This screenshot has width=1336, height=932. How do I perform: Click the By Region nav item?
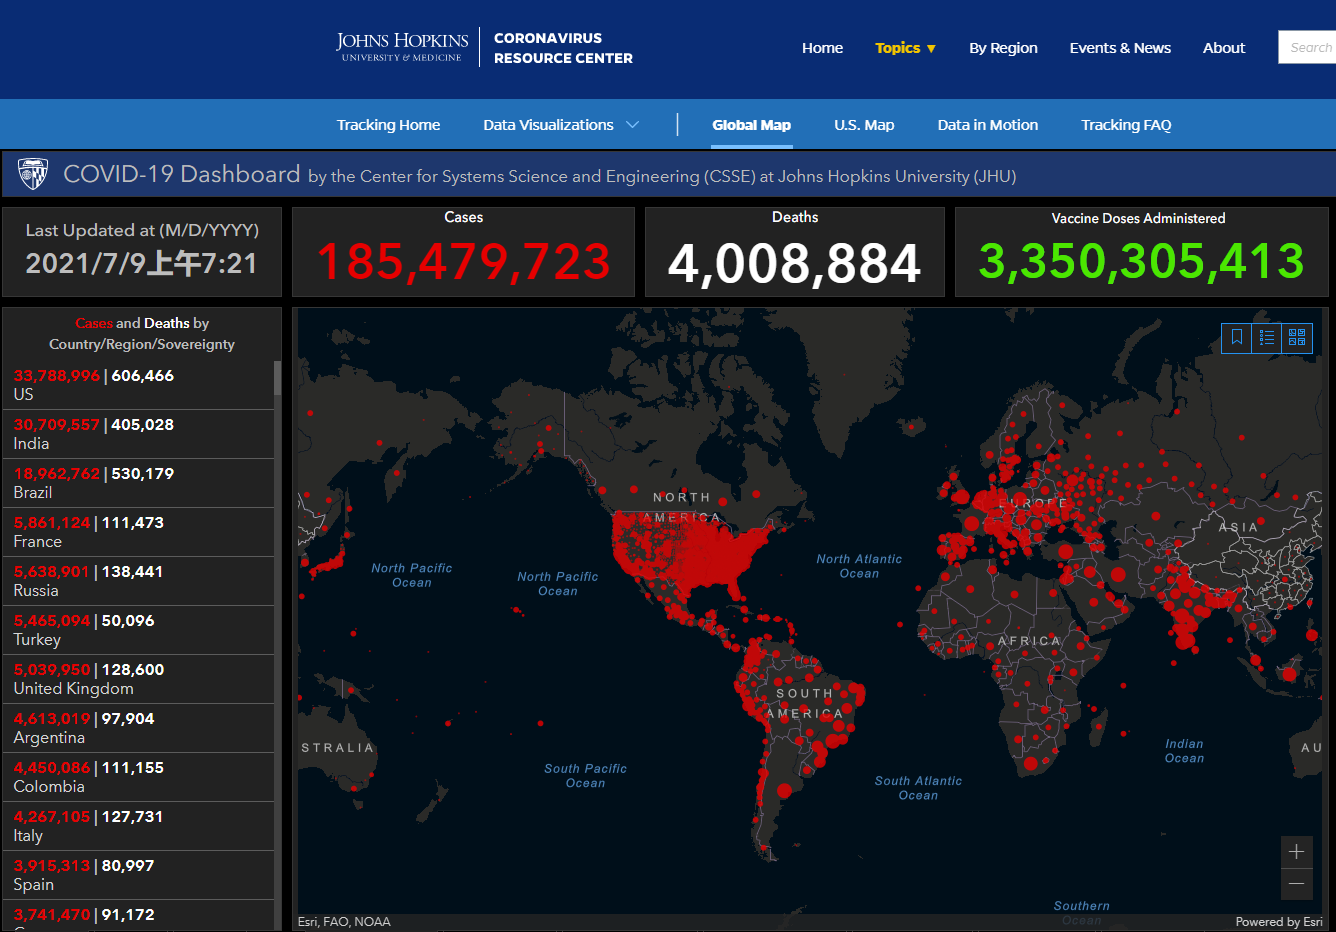coord(1003,48)
